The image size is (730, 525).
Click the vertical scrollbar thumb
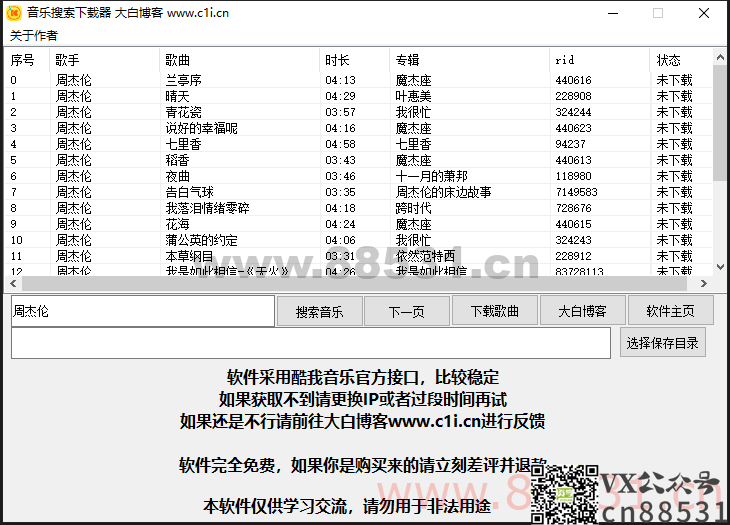(720, 123)
